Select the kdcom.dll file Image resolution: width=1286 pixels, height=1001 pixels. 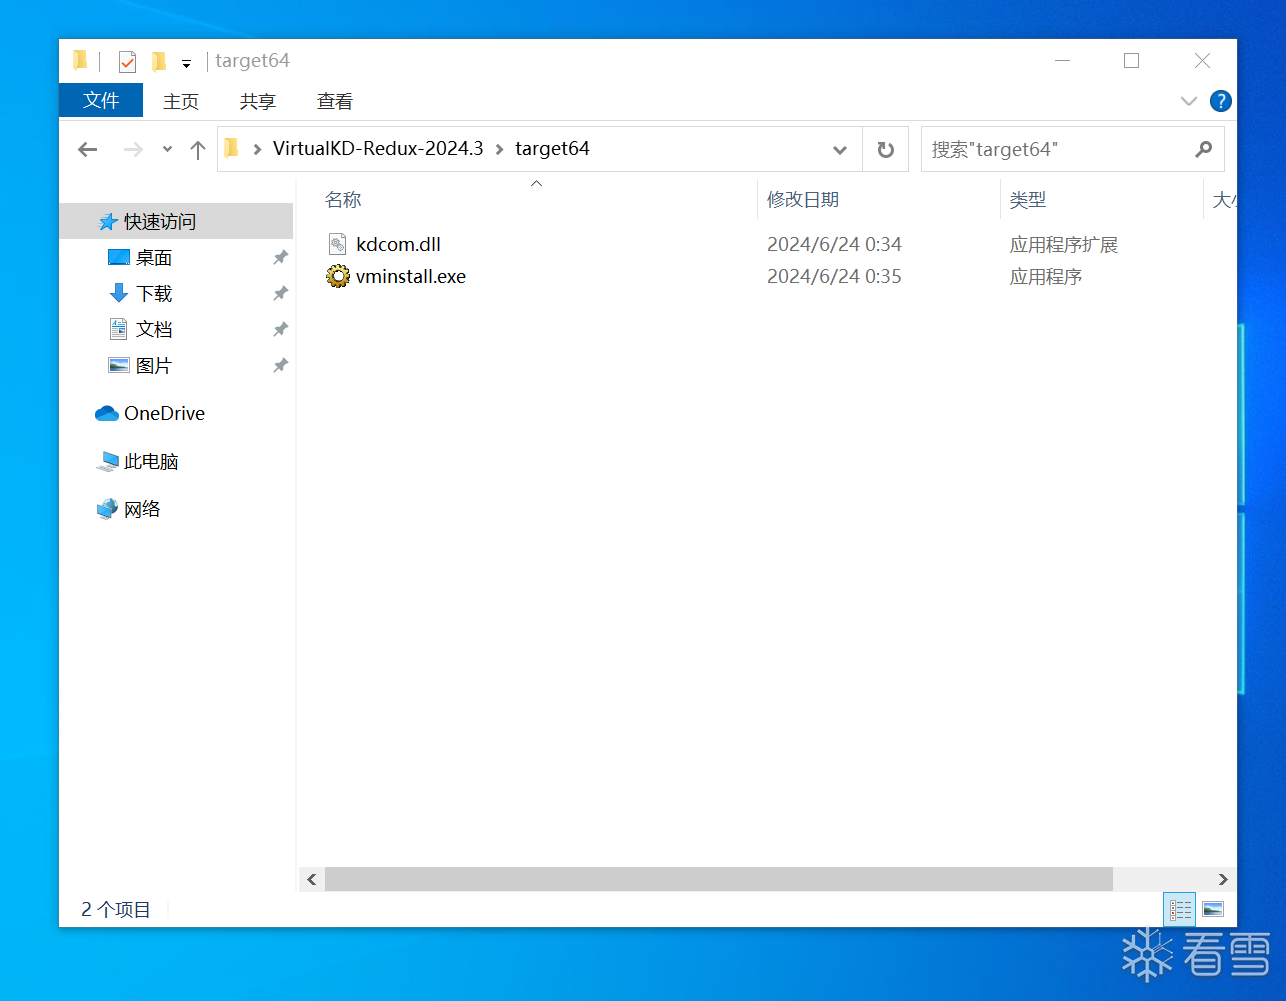pos(398,245)
